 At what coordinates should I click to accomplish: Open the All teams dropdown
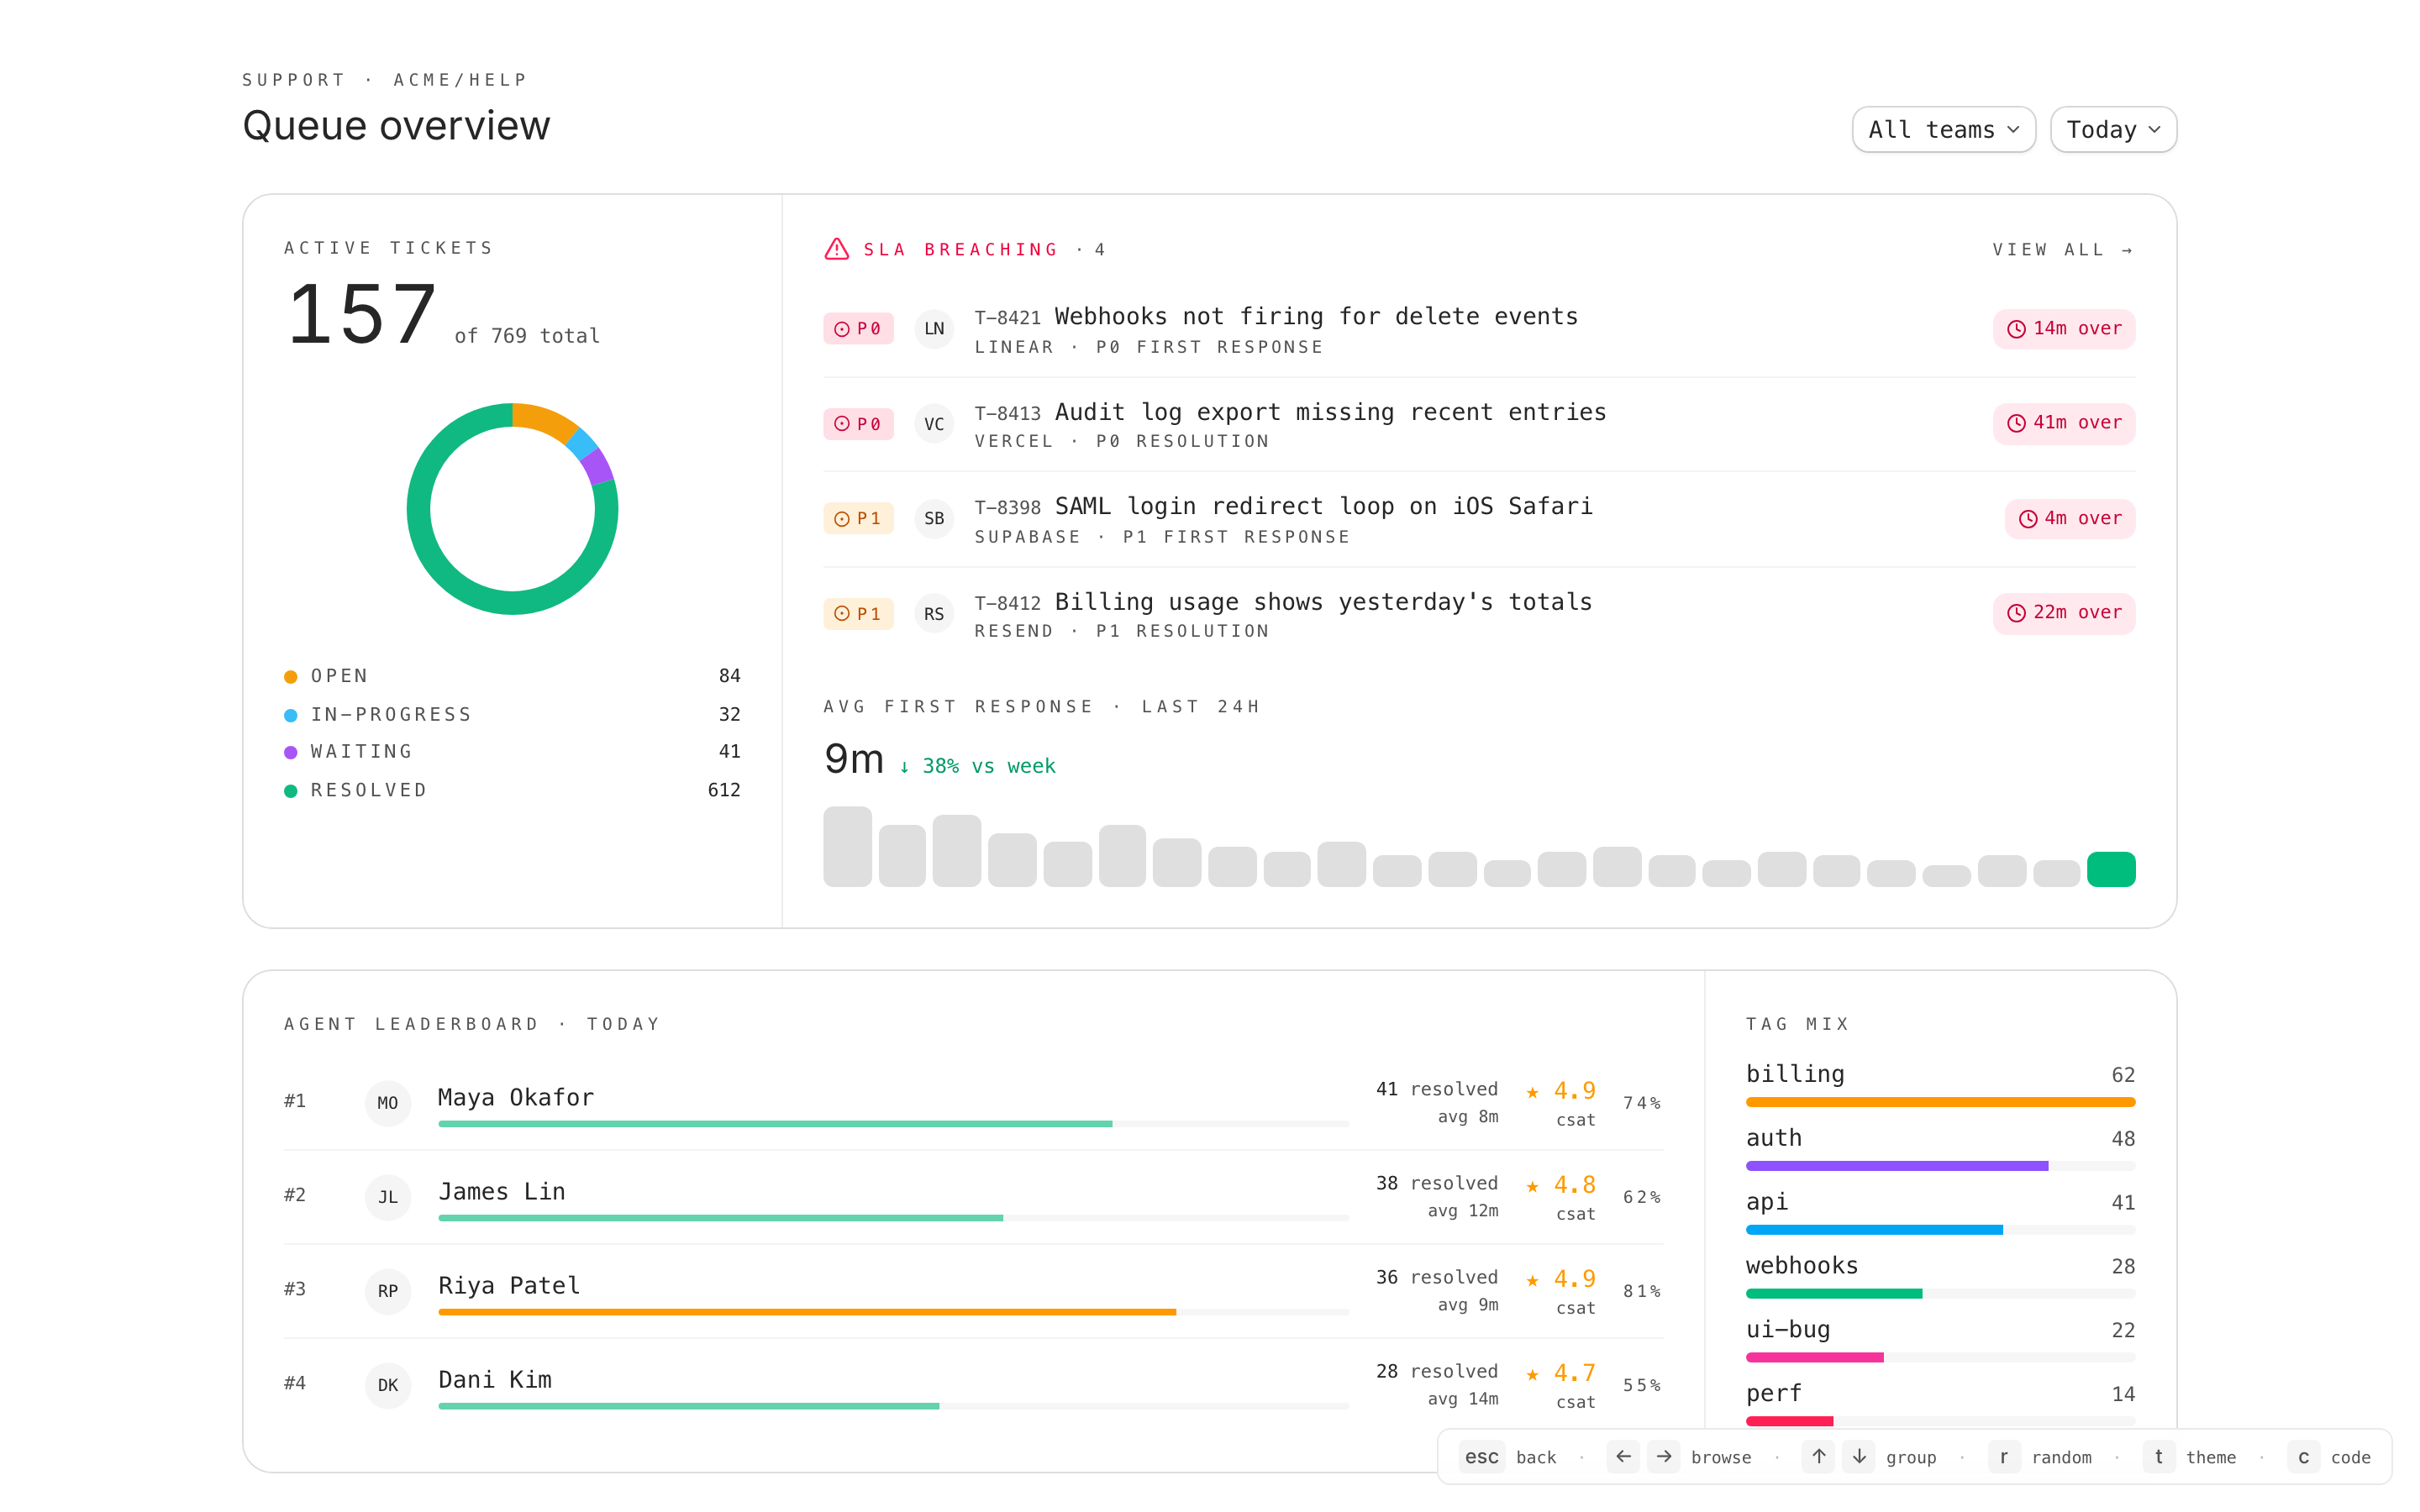pos(1942,130)
